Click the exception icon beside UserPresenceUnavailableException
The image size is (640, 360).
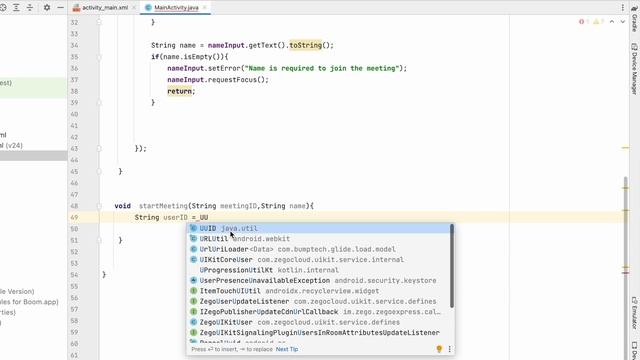click(x=193, y=280)
